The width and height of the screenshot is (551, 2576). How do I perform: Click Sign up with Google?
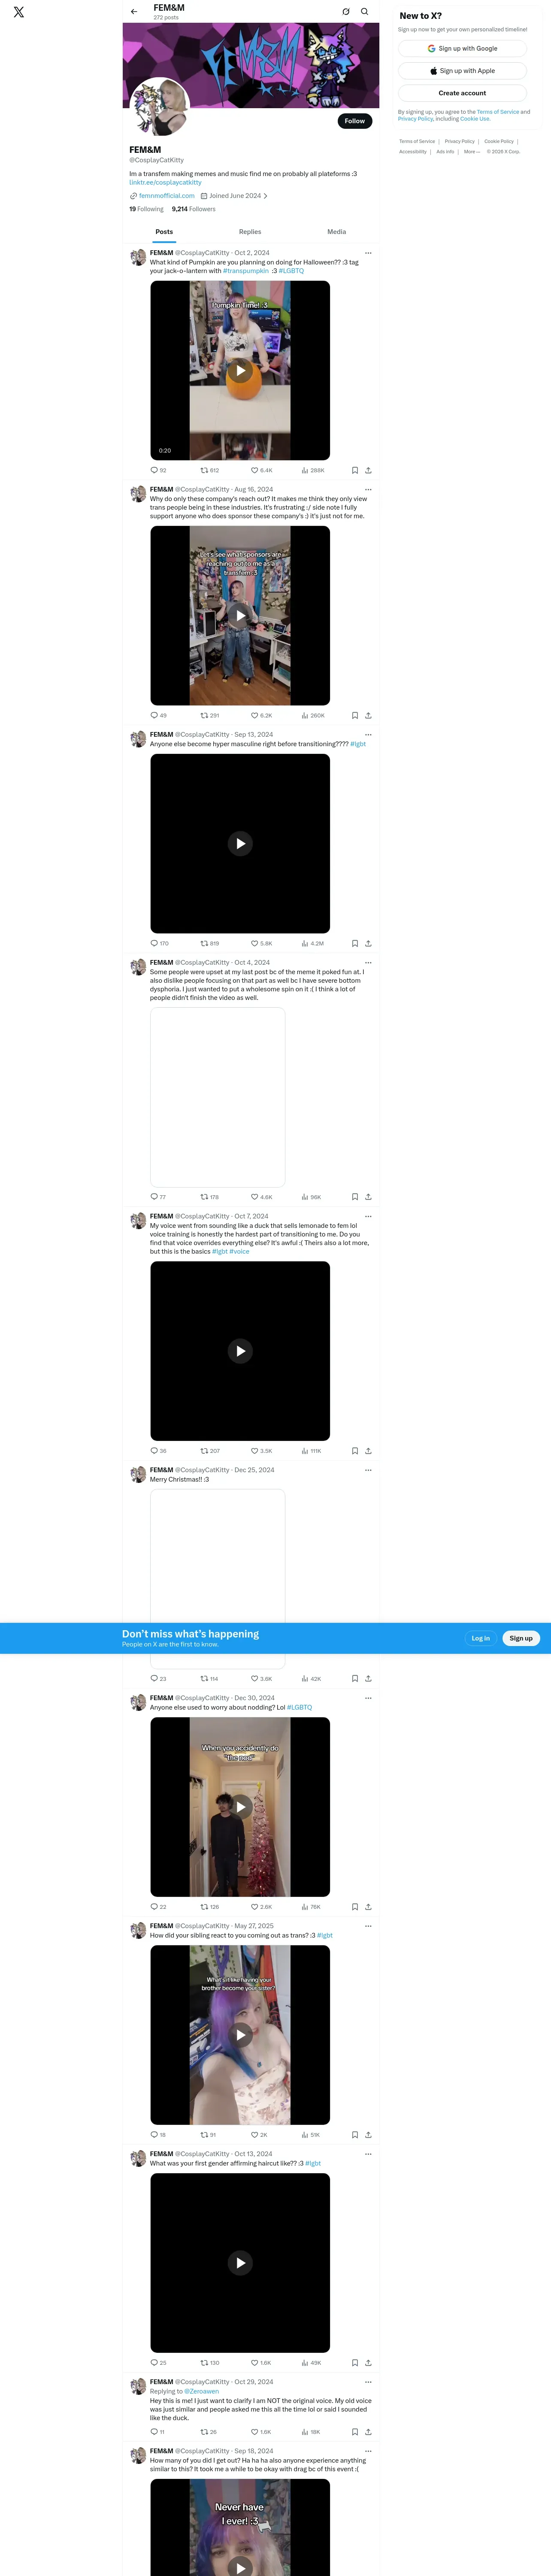point(462,48)
